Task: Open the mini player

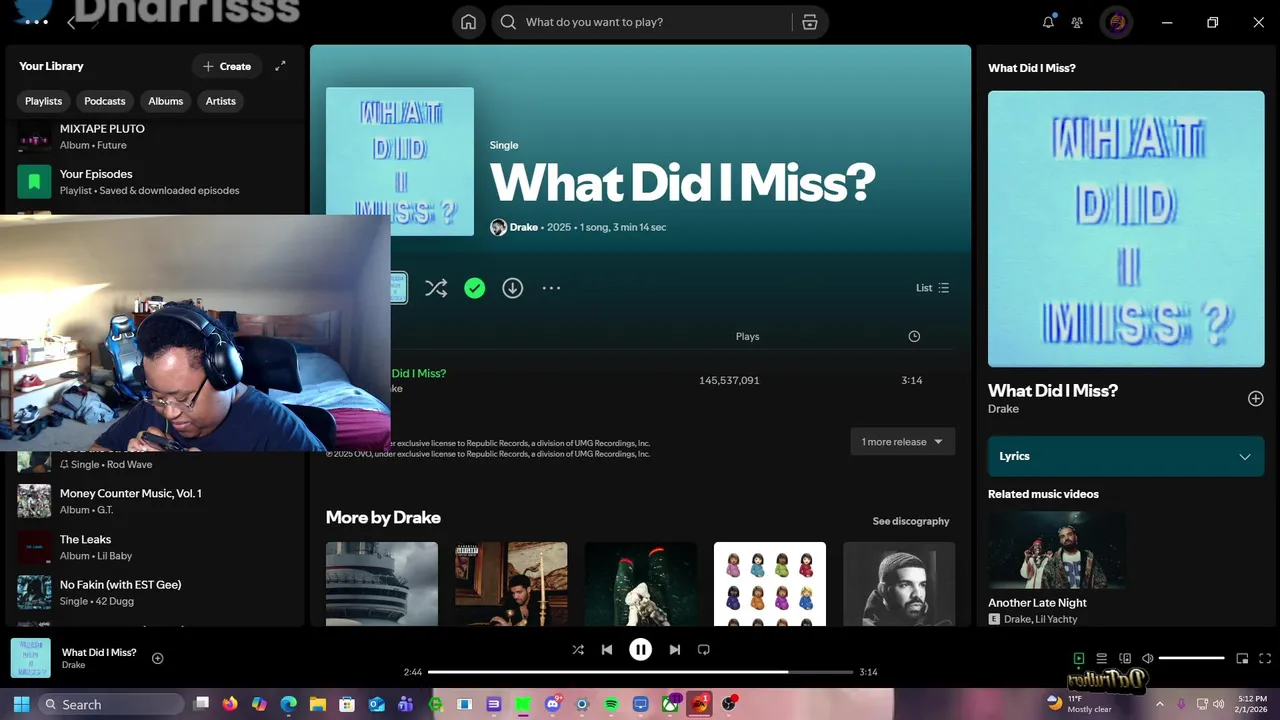Action: (x=1242, y=658)
